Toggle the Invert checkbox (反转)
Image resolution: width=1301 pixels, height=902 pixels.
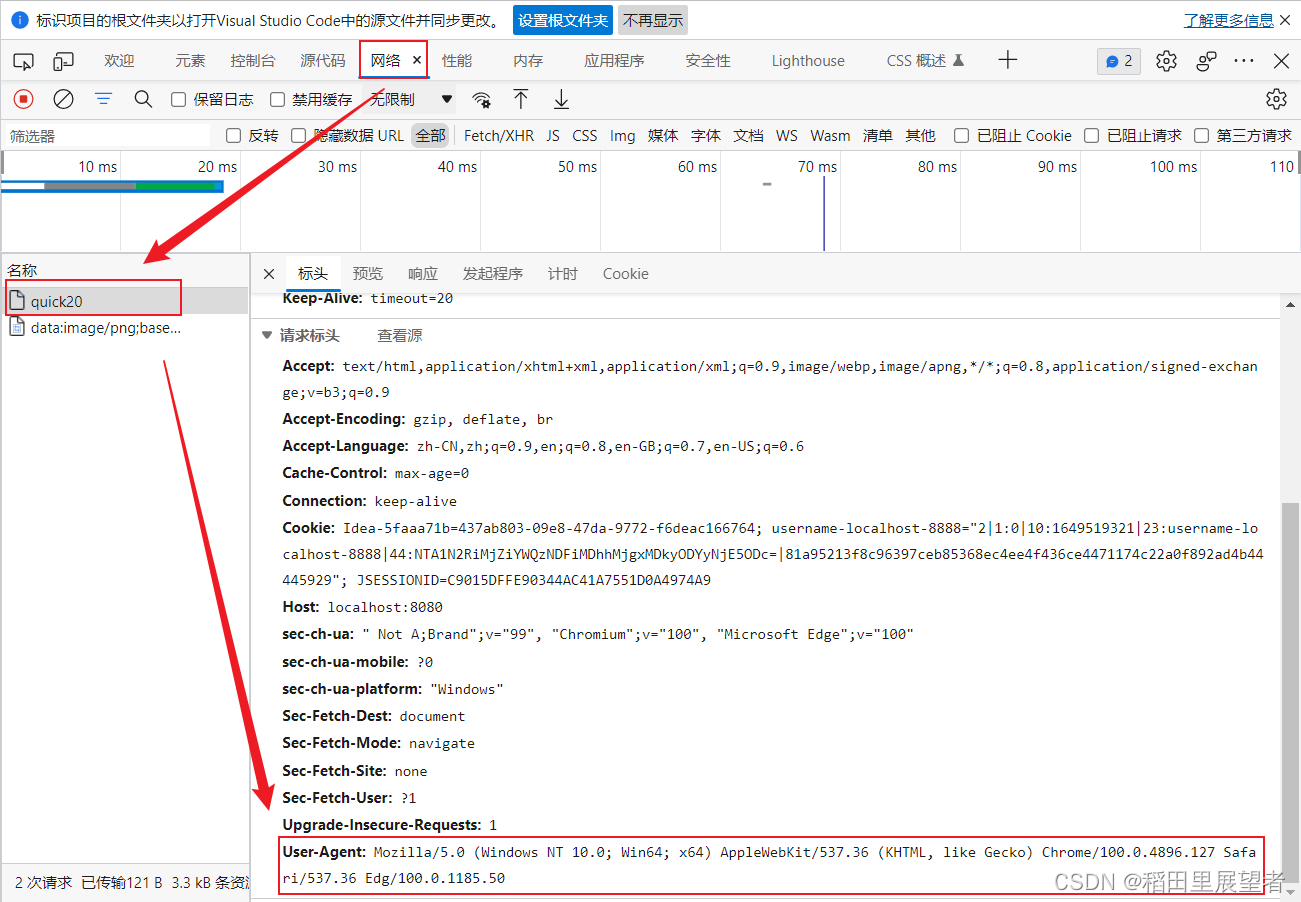click(x=234, y=136)
